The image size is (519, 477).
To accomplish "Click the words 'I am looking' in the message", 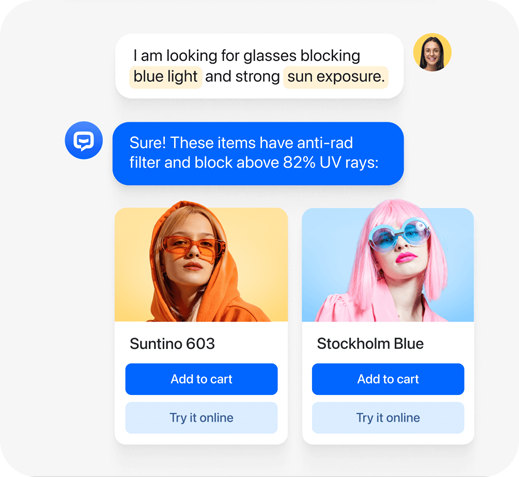I will coord(175,56).
